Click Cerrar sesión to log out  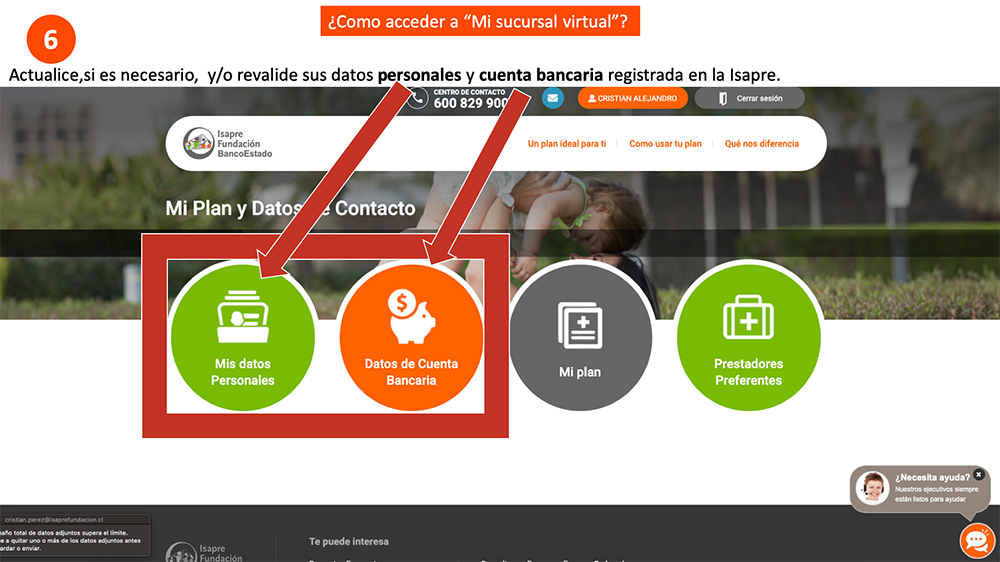[749, 98]
